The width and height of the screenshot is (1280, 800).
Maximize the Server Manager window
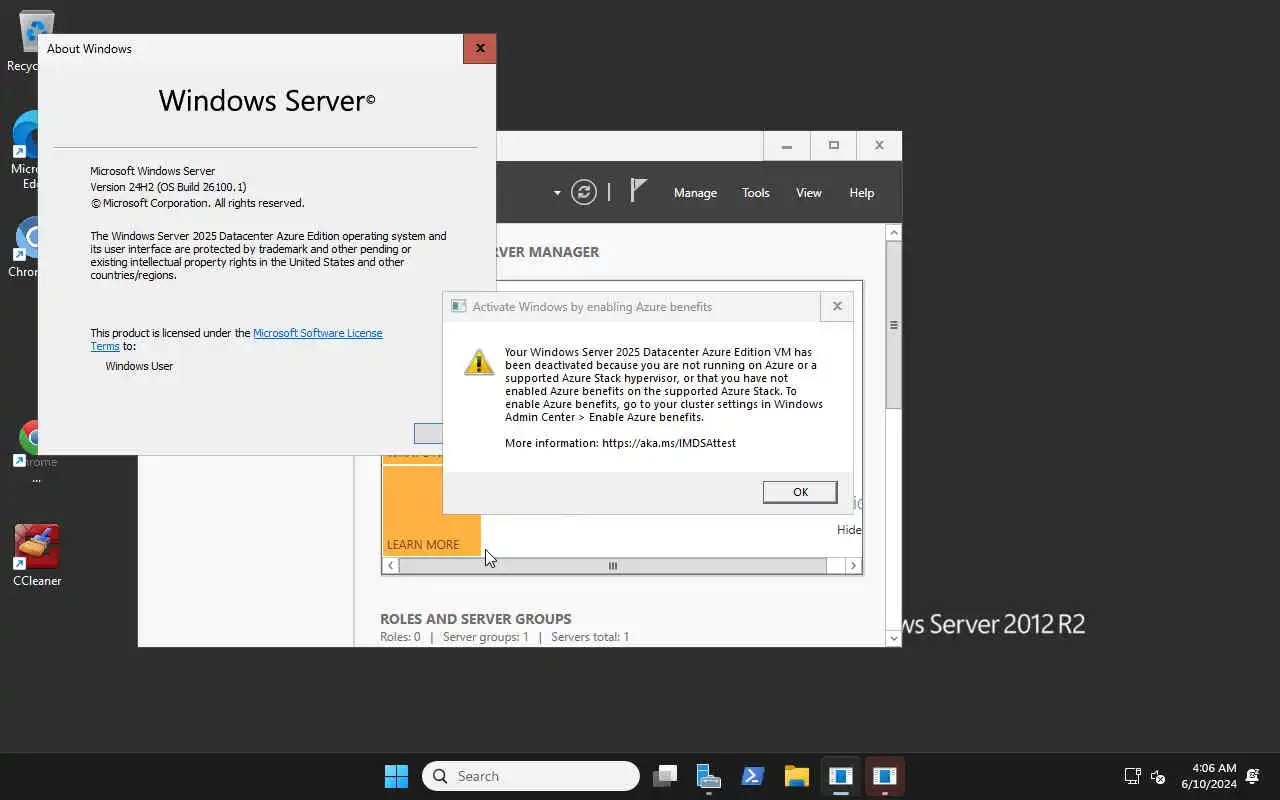[833, 146]
